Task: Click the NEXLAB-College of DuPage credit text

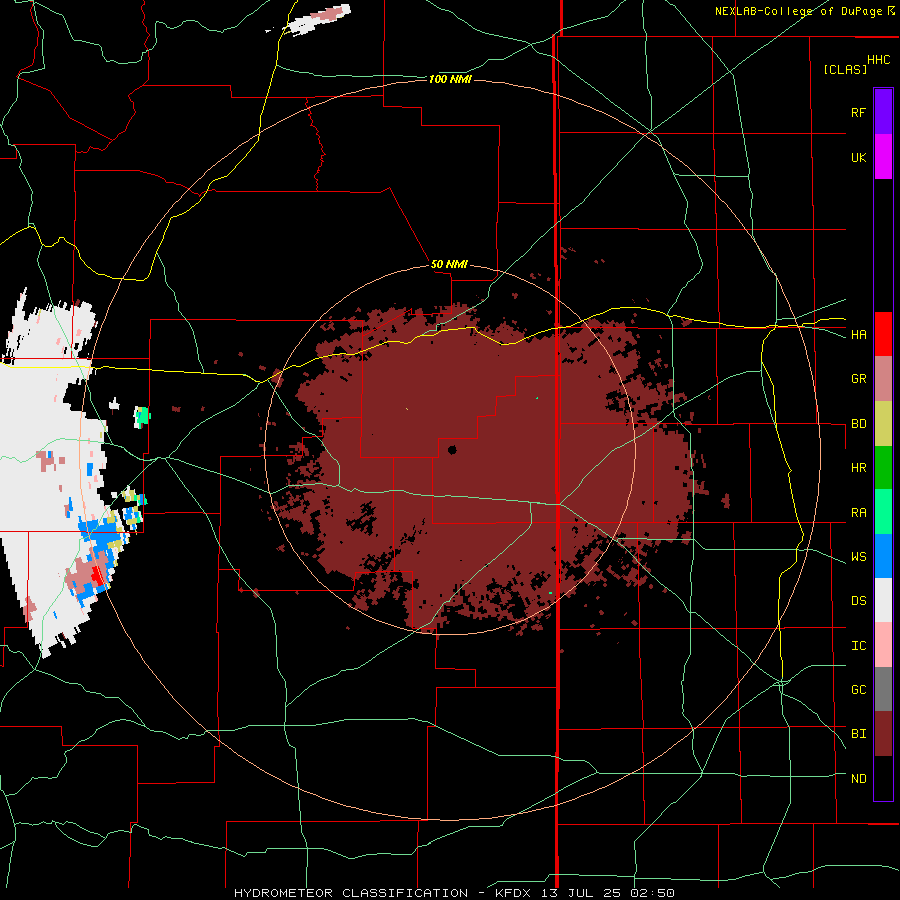Action: pos(799,11)
